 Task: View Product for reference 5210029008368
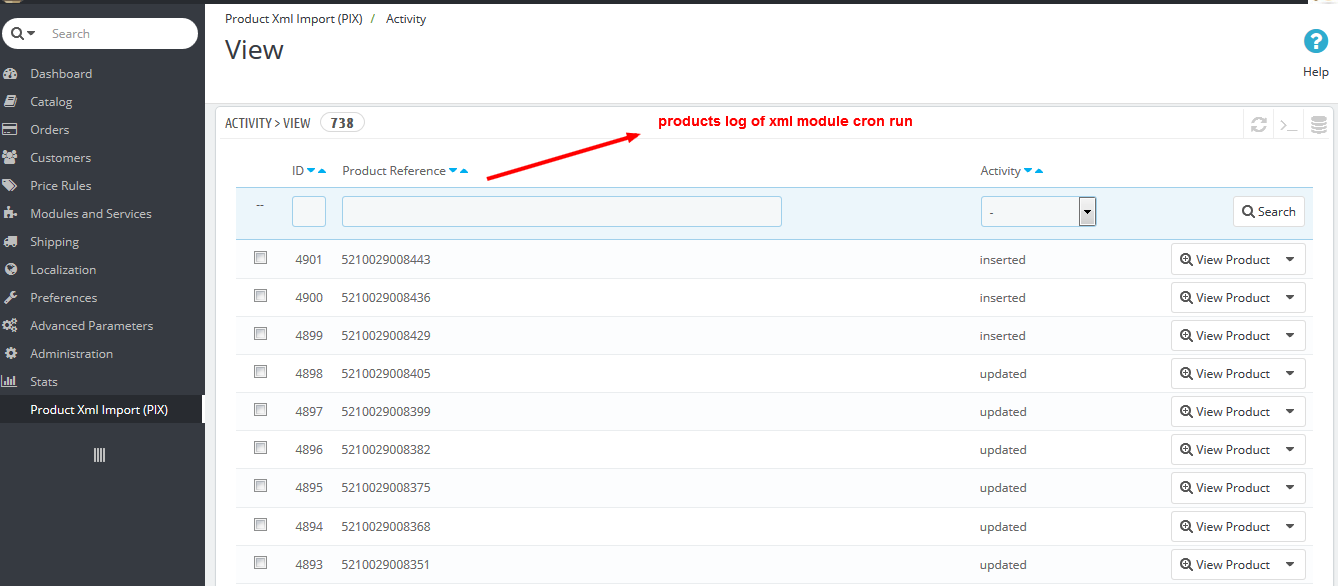click(1224, 527)
